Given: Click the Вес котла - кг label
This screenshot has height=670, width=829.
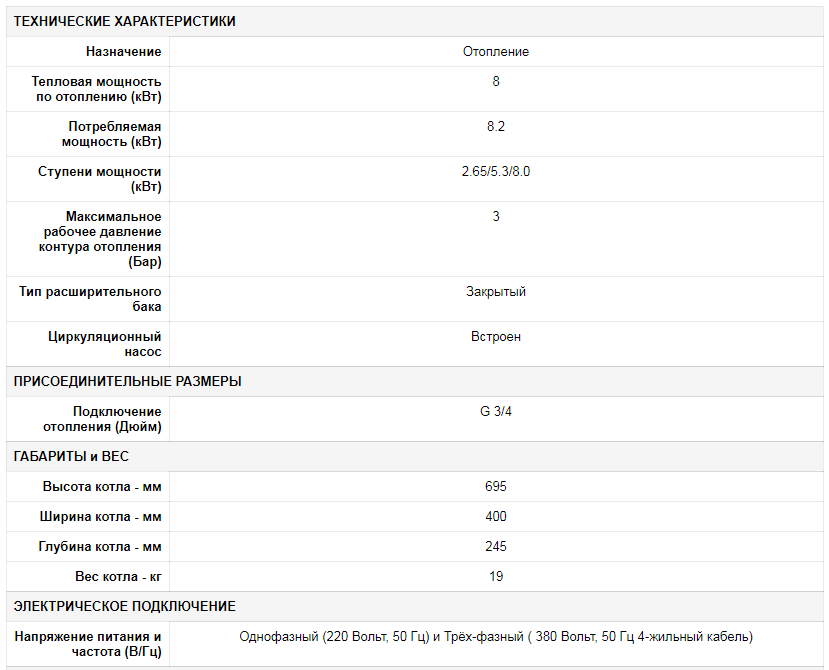Looking at the screenshot, I should tap(118, 577).
